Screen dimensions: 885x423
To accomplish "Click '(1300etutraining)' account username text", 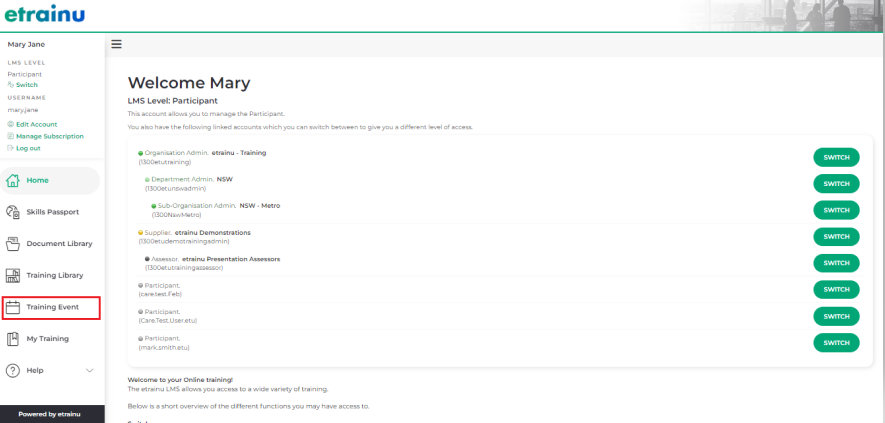I will point(165,162).
